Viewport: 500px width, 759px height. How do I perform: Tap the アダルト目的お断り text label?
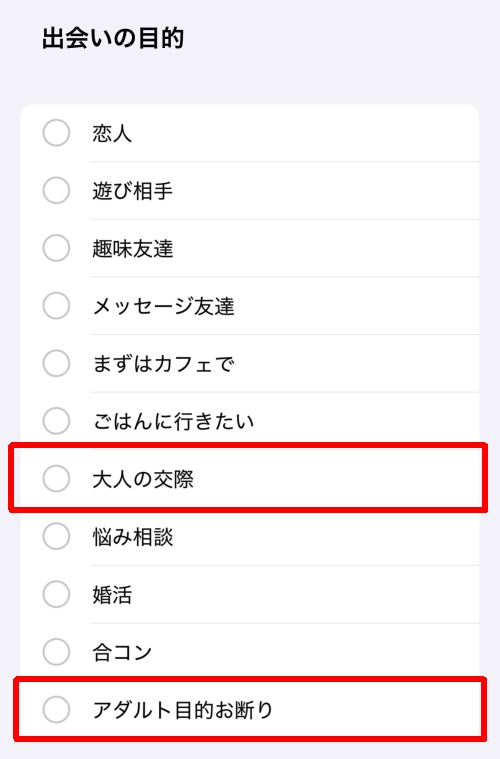pos(183,710)
